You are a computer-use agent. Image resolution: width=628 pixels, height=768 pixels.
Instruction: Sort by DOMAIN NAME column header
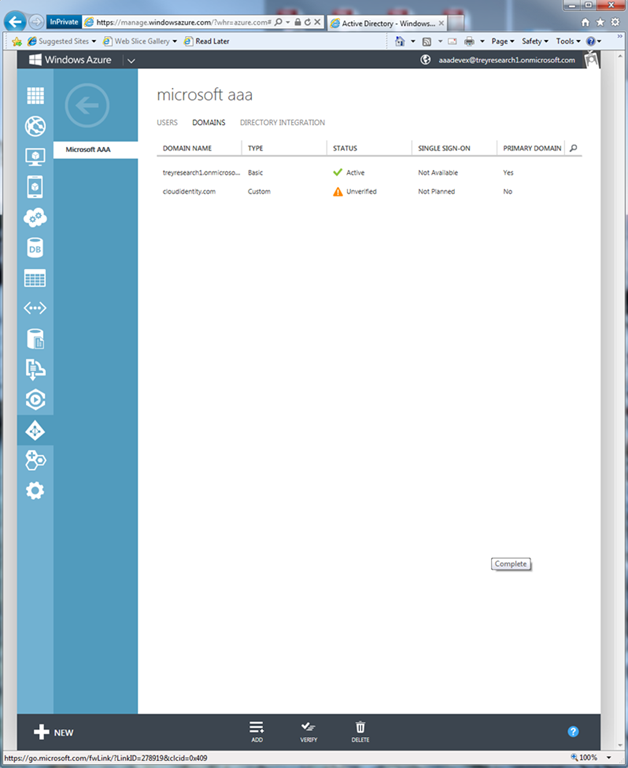(x=187, y=148)
